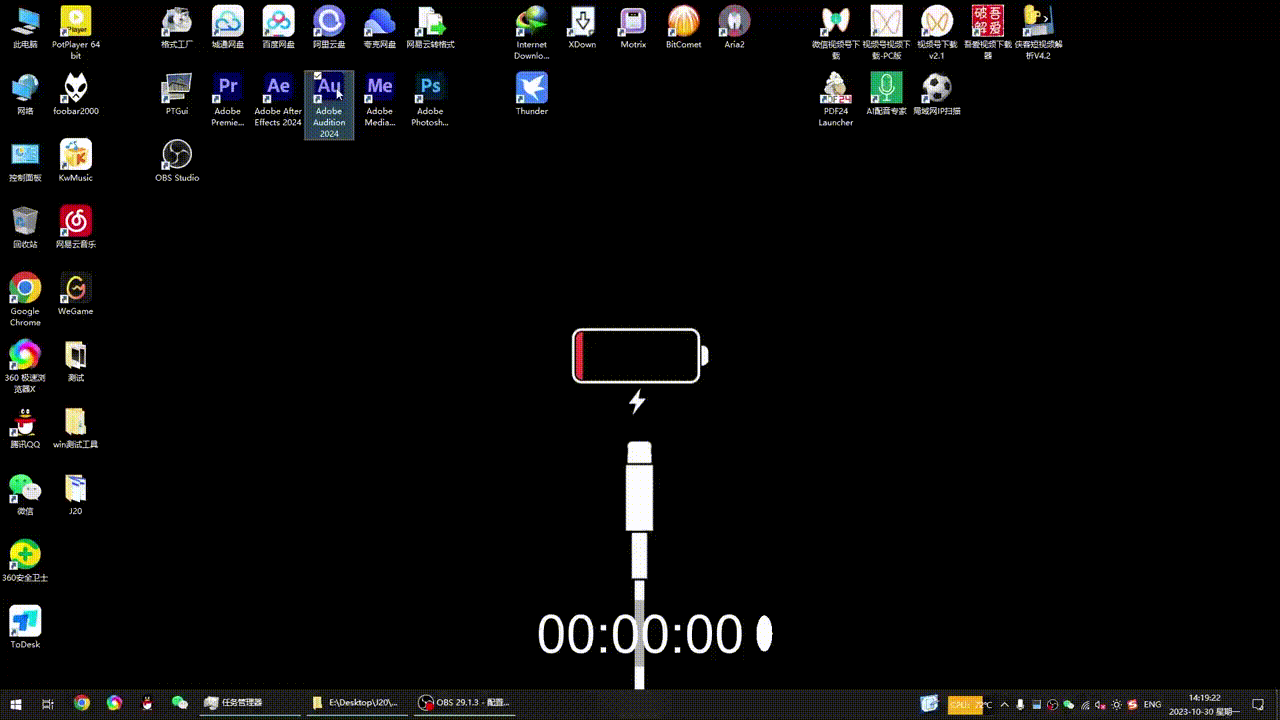Open the Windows Start menu
Viewport: 1280px width, 720px height.
[x=16, y=703]
